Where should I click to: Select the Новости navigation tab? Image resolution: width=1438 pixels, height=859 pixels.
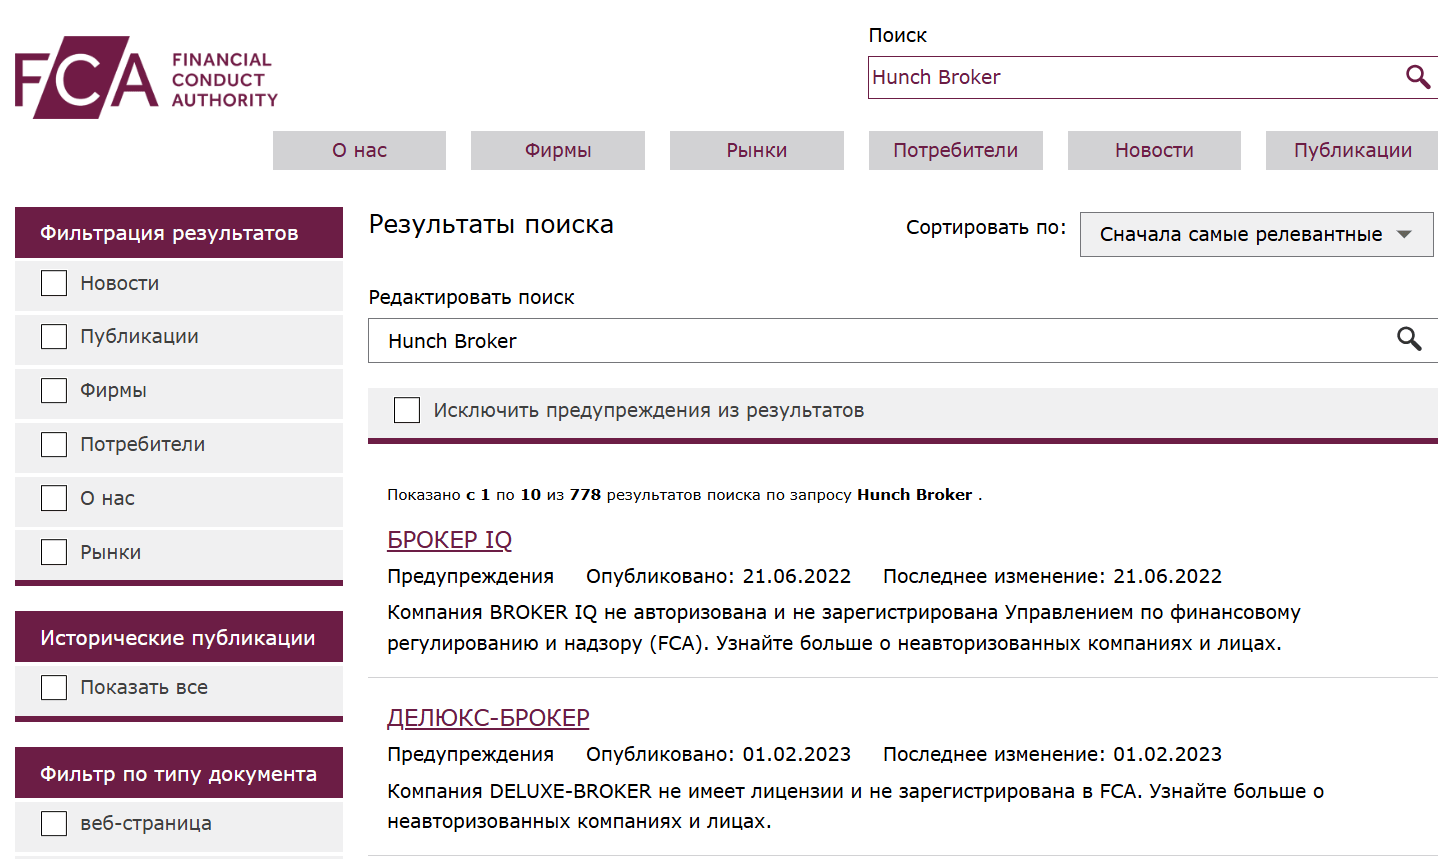click(x=1153, y=150)
